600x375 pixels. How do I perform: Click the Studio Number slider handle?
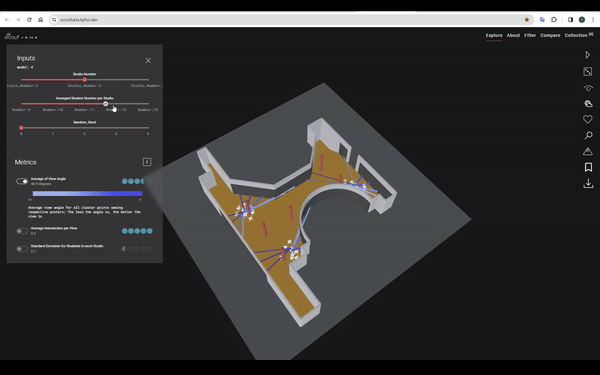(x=85, y=80)
